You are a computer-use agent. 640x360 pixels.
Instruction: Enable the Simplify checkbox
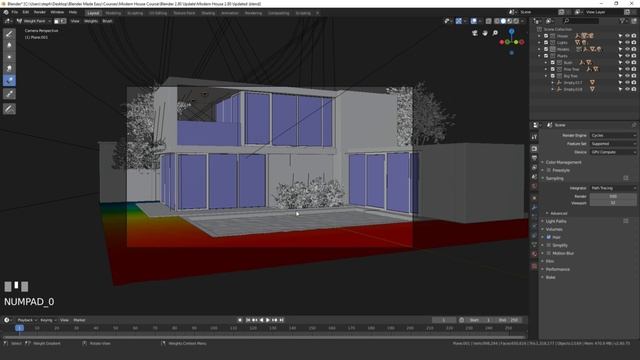pos(549,245)
